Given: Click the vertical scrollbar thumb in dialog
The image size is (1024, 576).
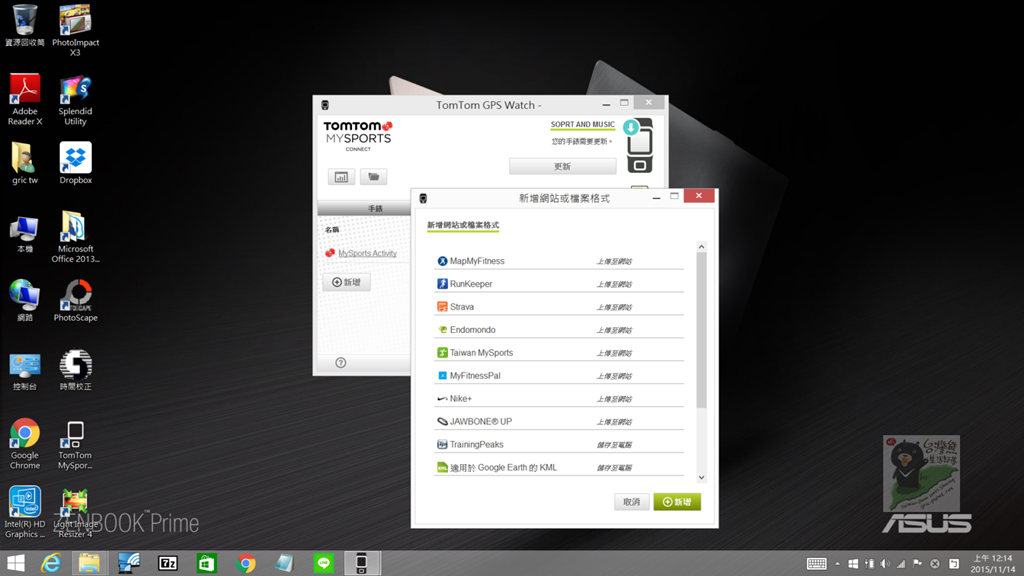Looking at the screenshot, I should pos(701,330).
